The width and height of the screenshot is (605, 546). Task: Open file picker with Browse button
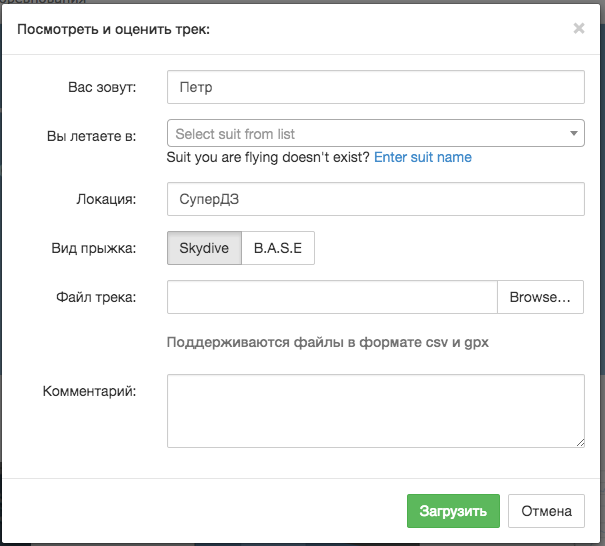(x=540, y=297)
